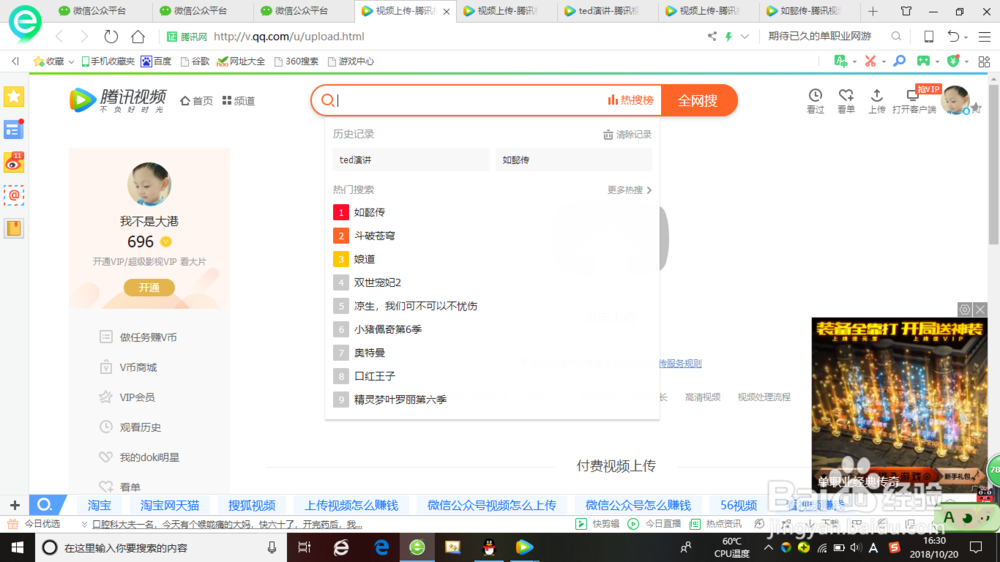Click the Tencent Video logo

(x=118, y=100)
